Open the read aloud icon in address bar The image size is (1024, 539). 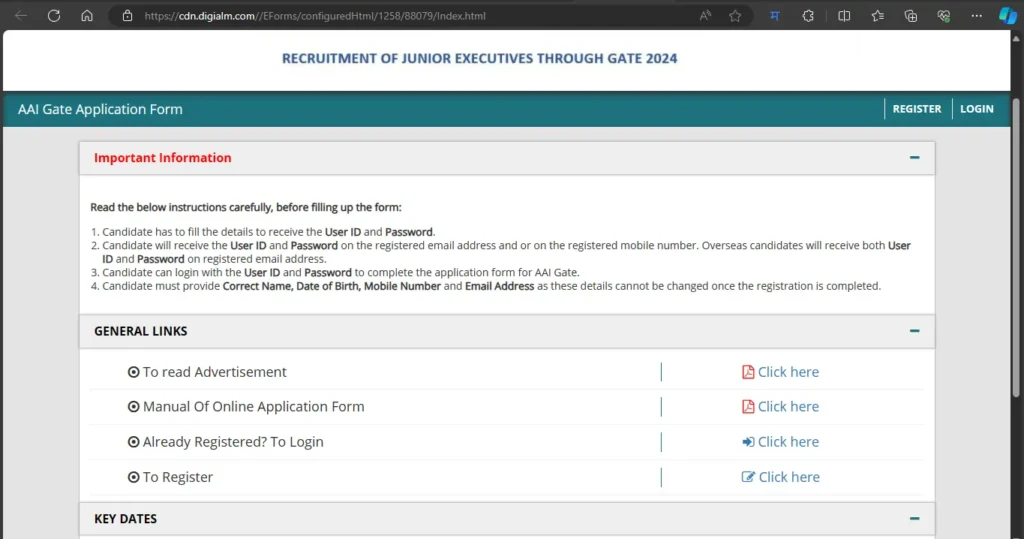point(705,16)
